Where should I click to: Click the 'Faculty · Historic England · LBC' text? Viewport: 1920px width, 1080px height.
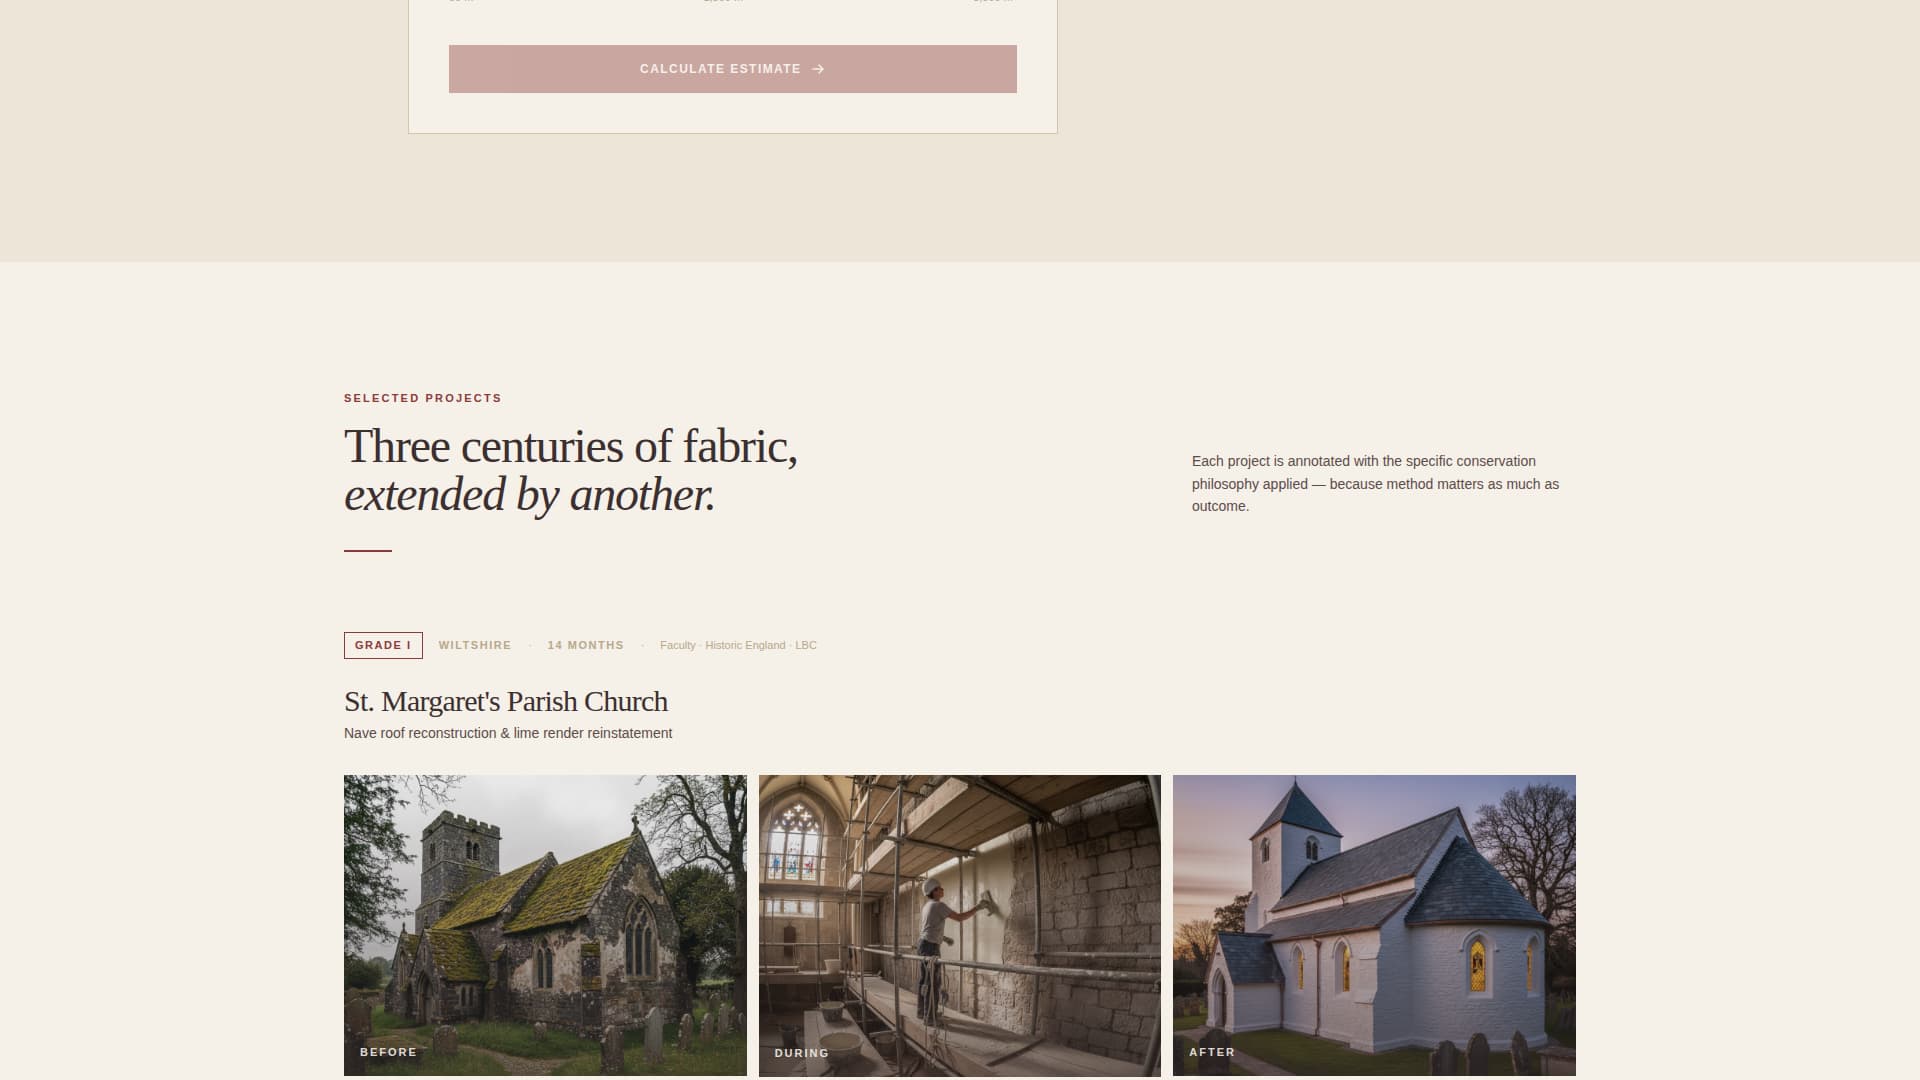coord(738,645)
